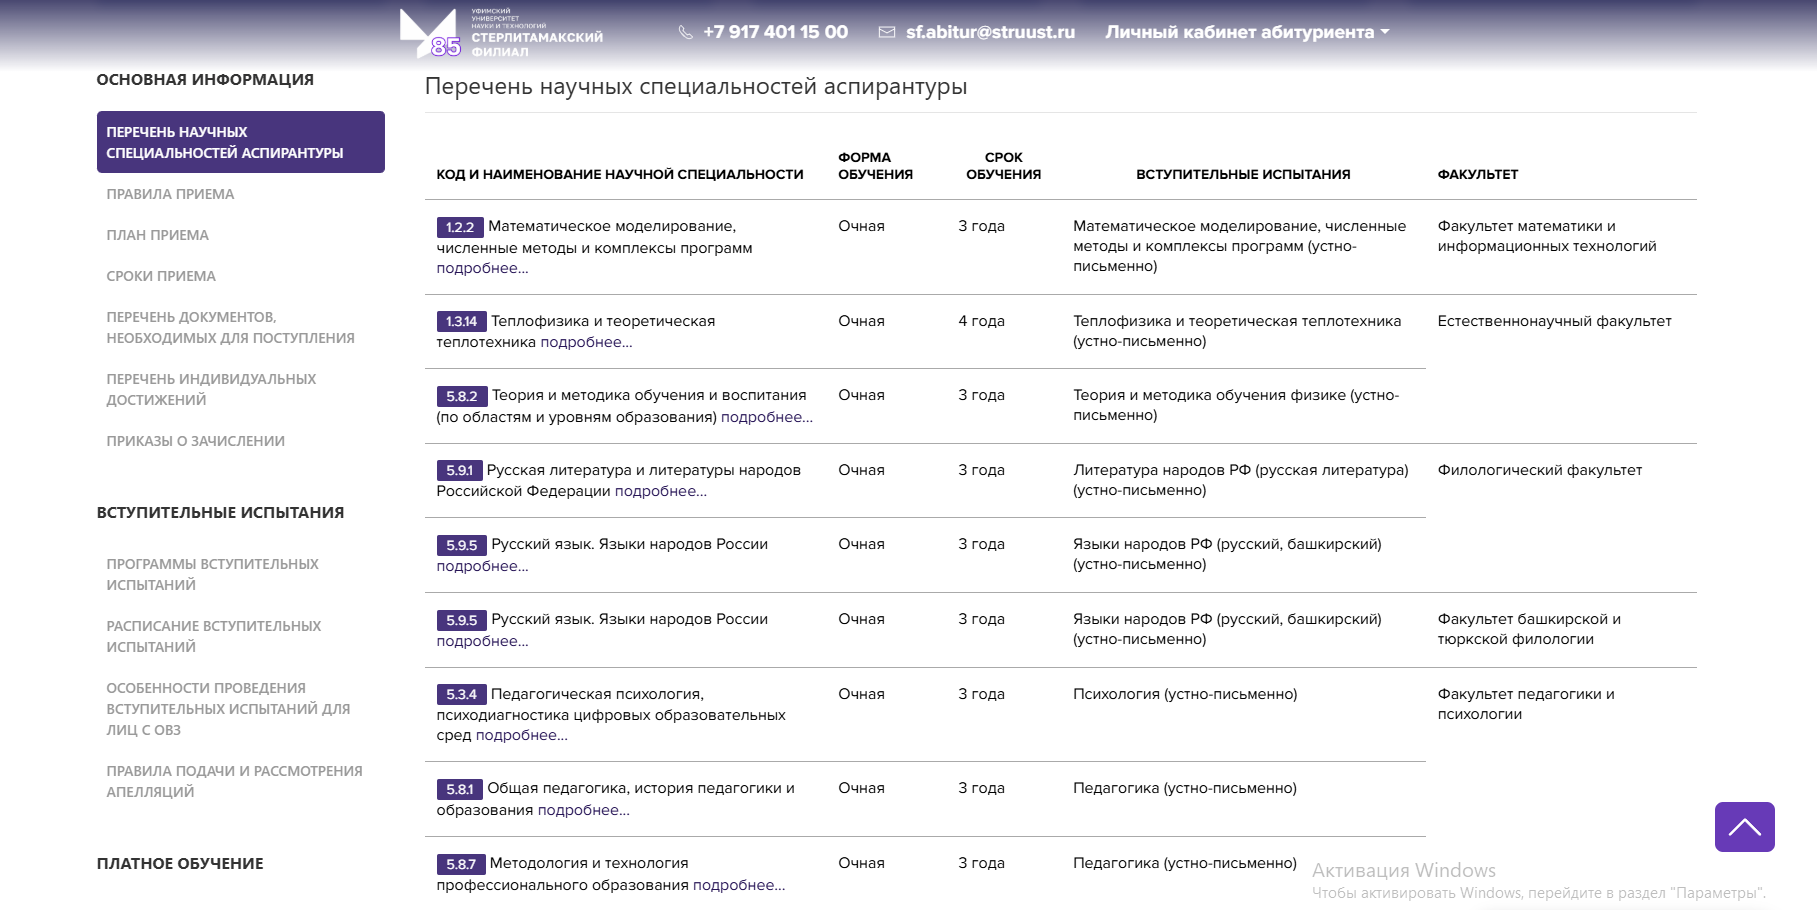Click the 5.8.2 specialty code badge
1817x910 pixels.
pos(461,396)
